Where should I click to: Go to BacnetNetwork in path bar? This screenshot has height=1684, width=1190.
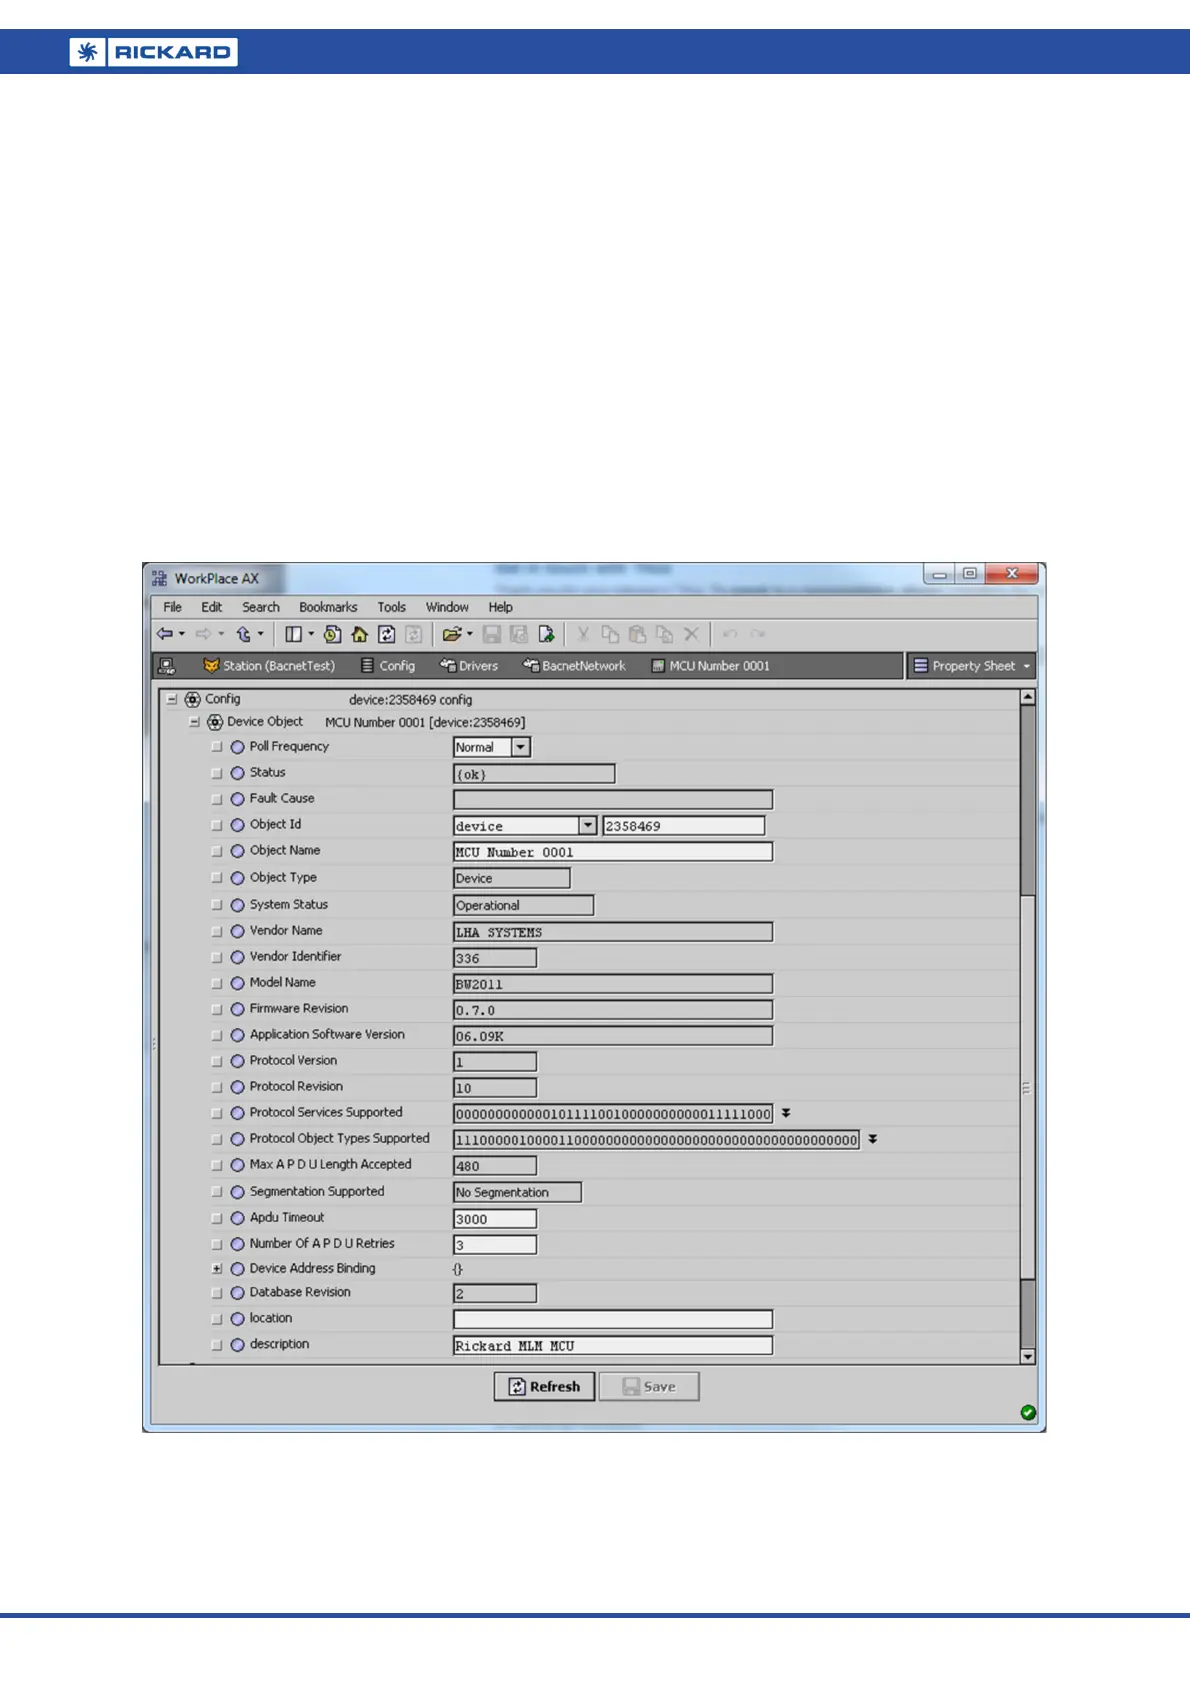574,666
